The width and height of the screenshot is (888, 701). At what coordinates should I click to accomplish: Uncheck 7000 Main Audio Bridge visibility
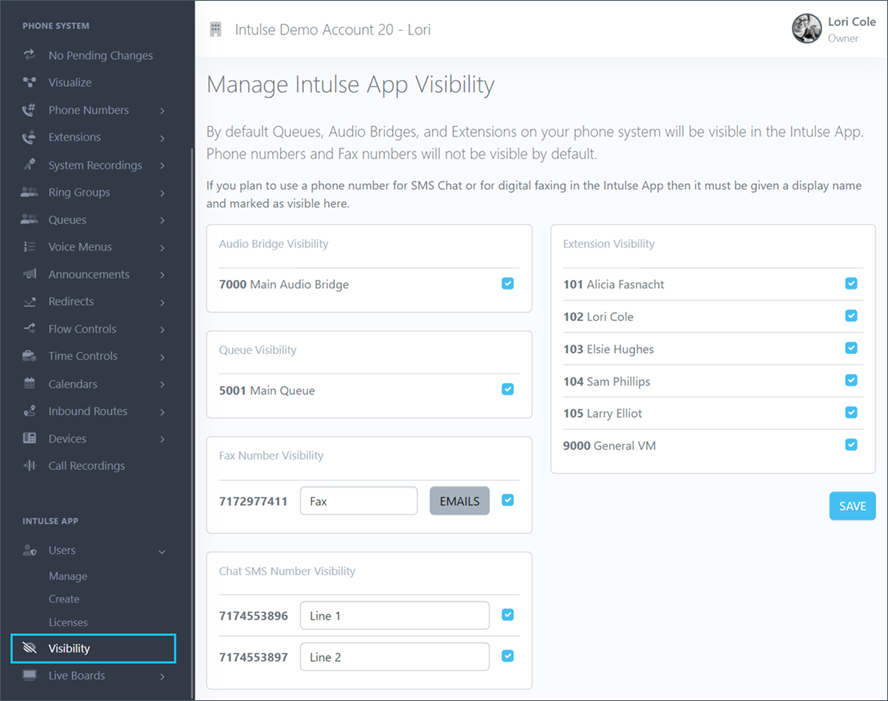click(x=507, y=284)
